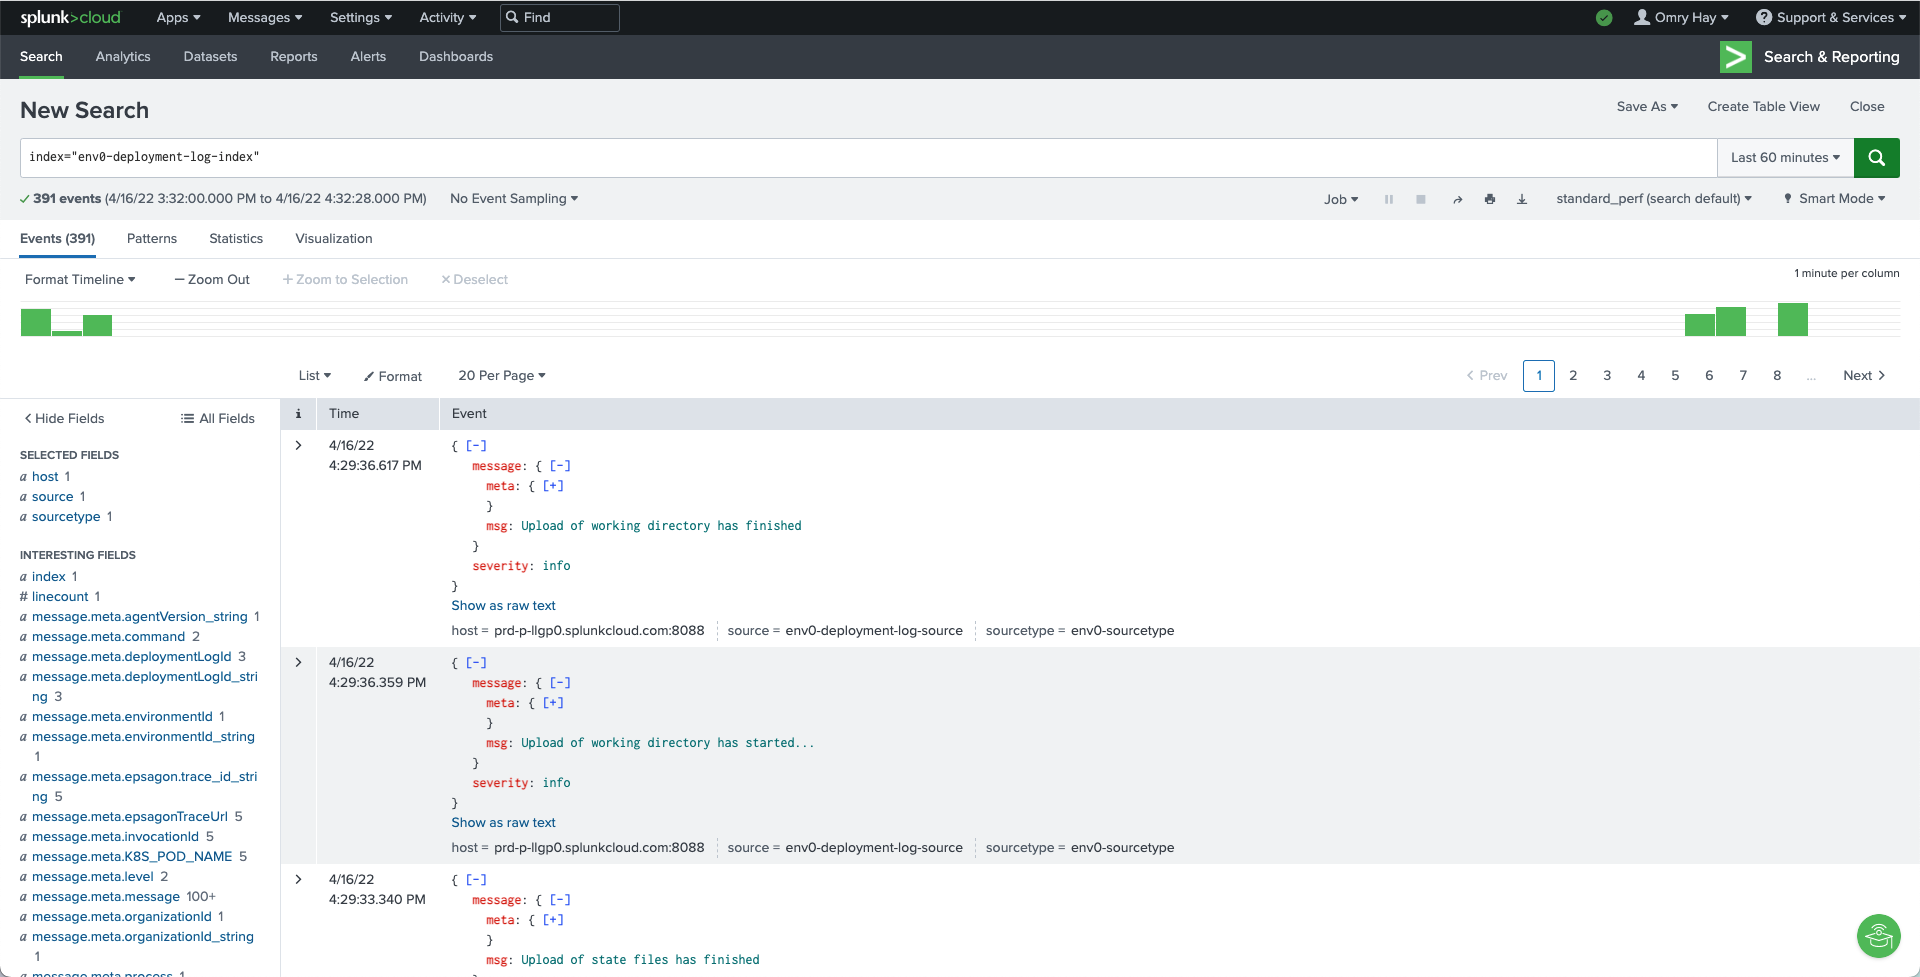Go to results page 8
Image resolution: width=1920 pixels, height=977 pixels.
pyautogui.click(x=1777, y=376)
